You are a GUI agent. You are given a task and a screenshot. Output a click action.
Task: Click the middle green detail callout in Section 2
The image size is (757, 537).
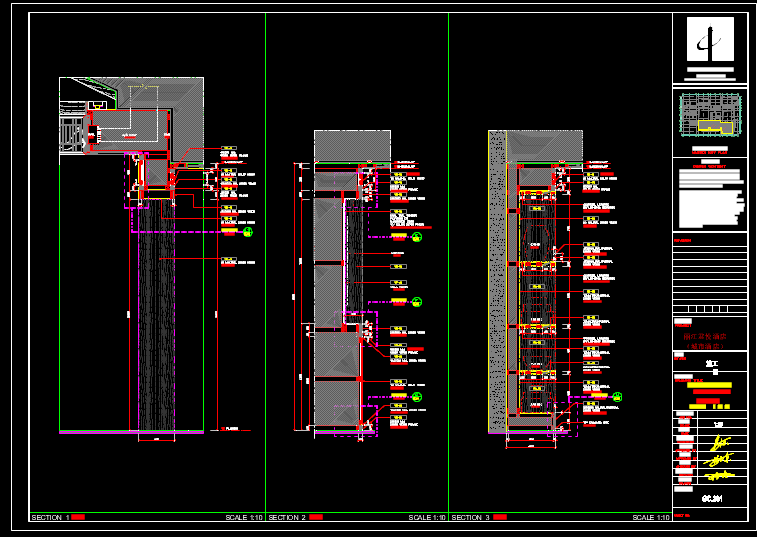[417, 302]
